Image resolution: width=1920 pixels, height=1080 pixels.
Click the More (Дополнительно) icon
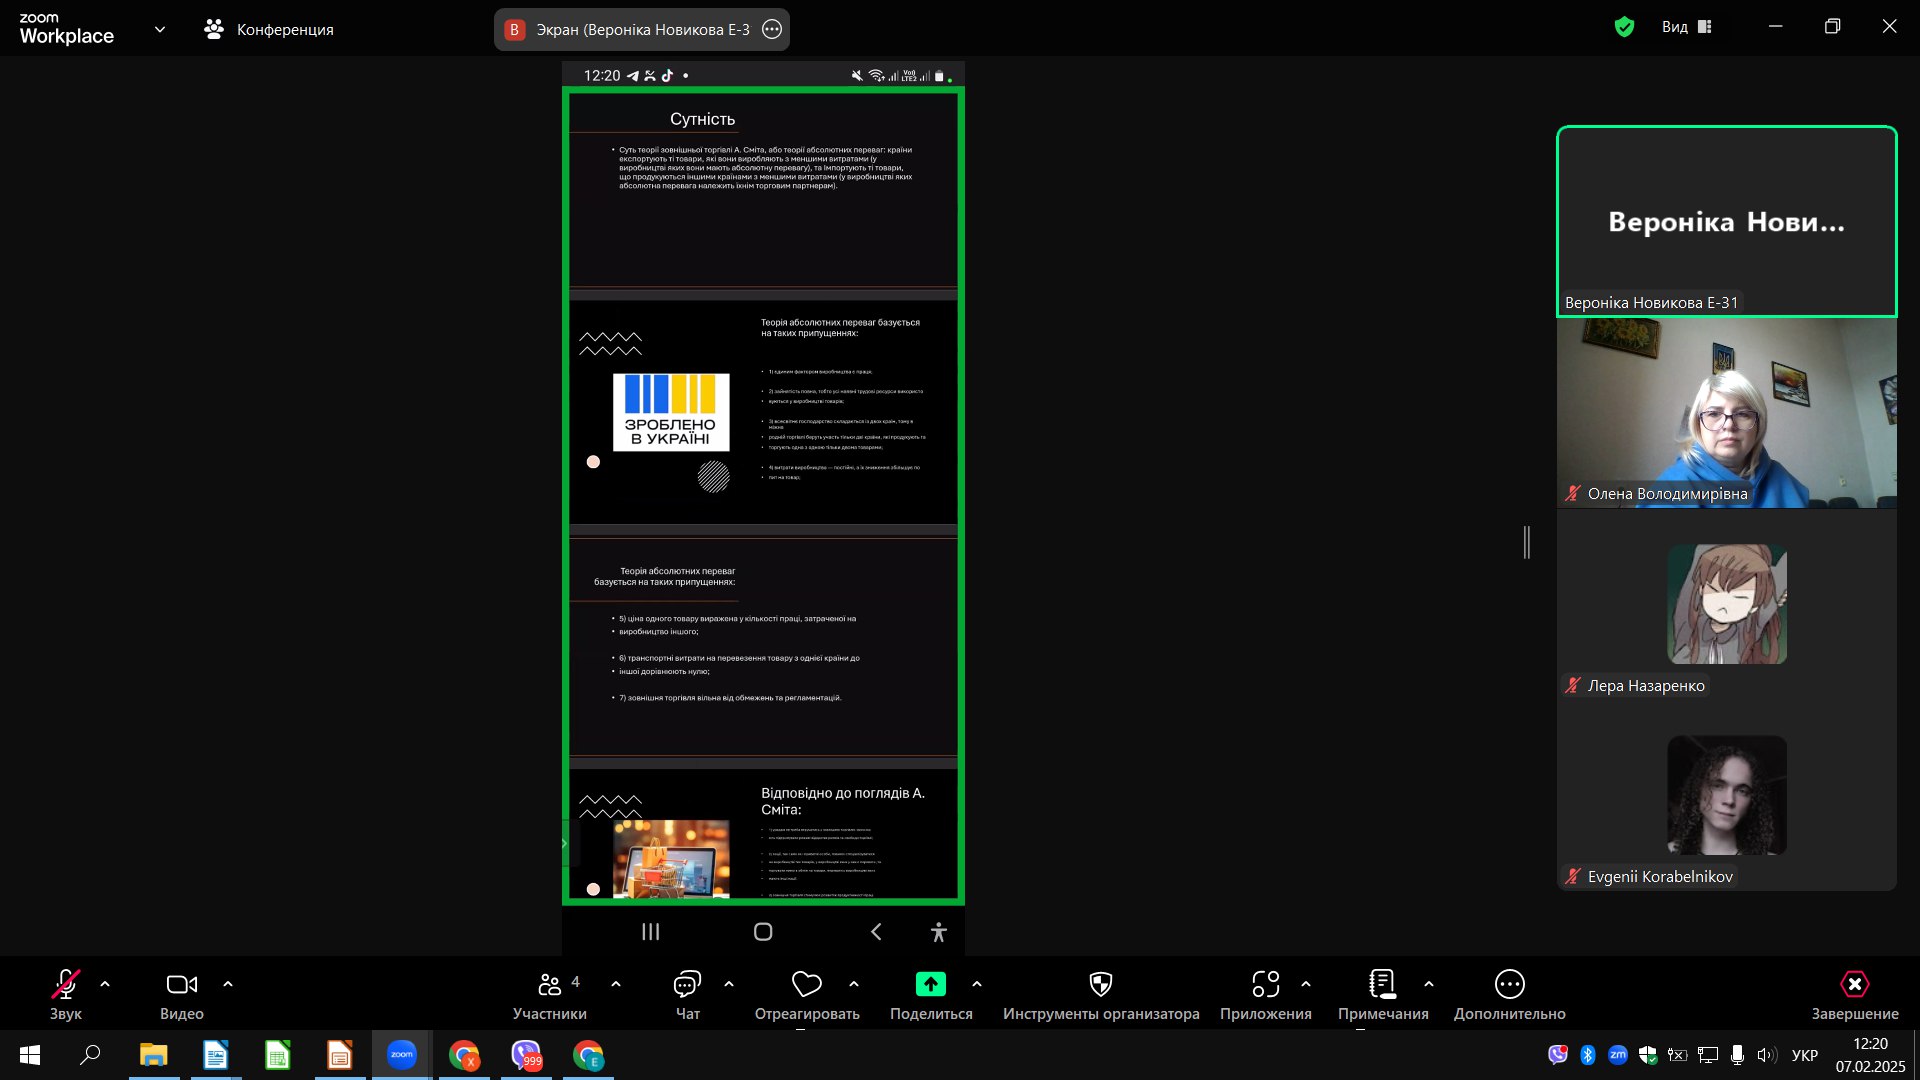(x=1509, y=985)
